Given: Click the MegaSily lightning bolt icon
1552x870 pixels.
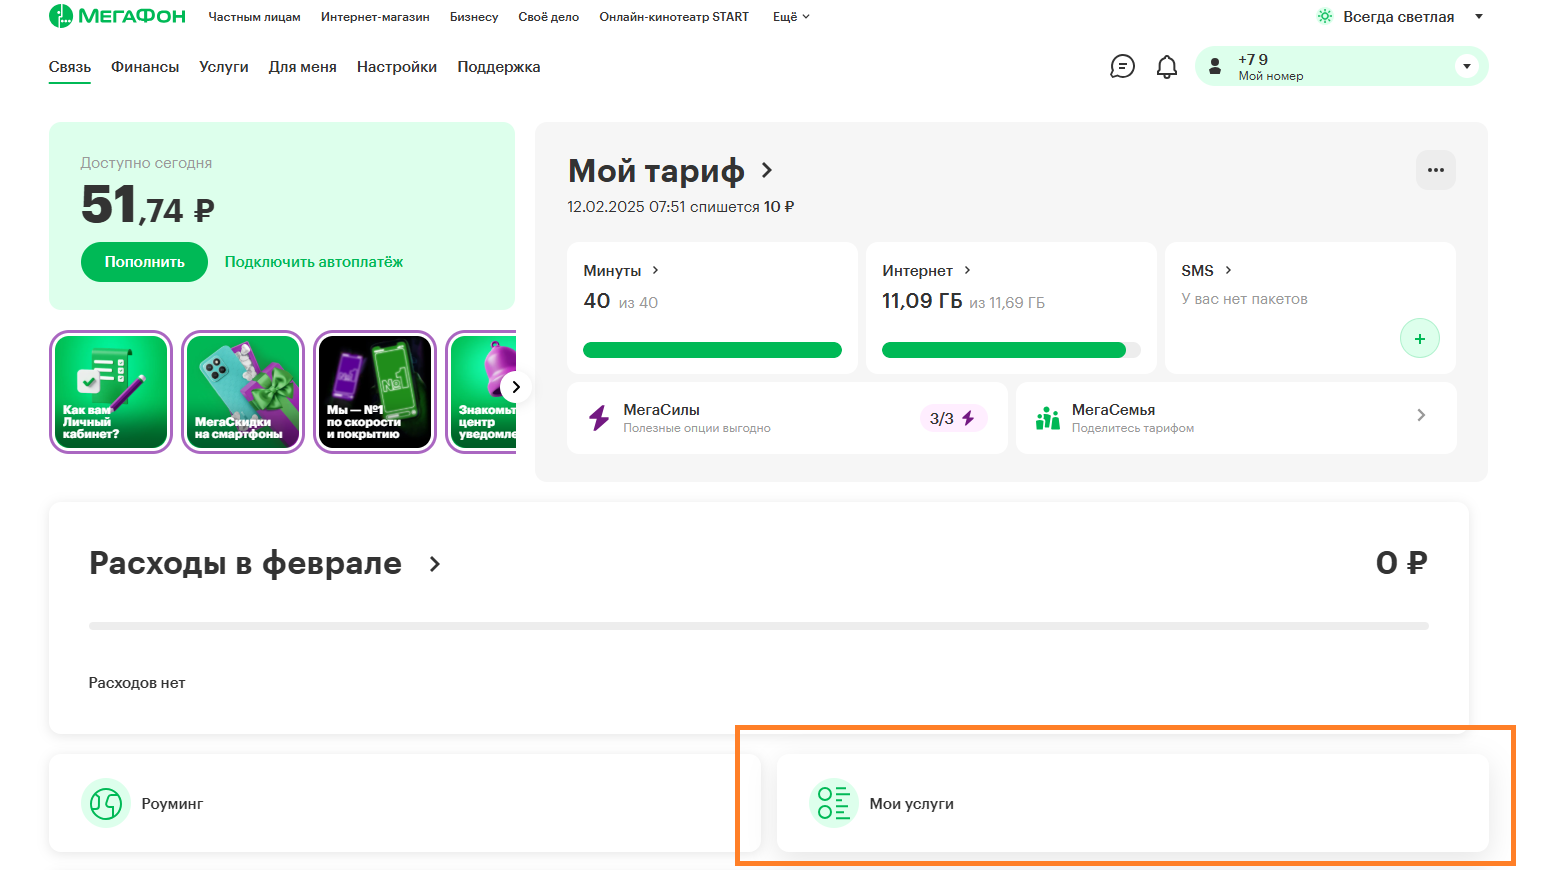Looking at the screenshot, I should pyautogui.click(x=599, y=418).
